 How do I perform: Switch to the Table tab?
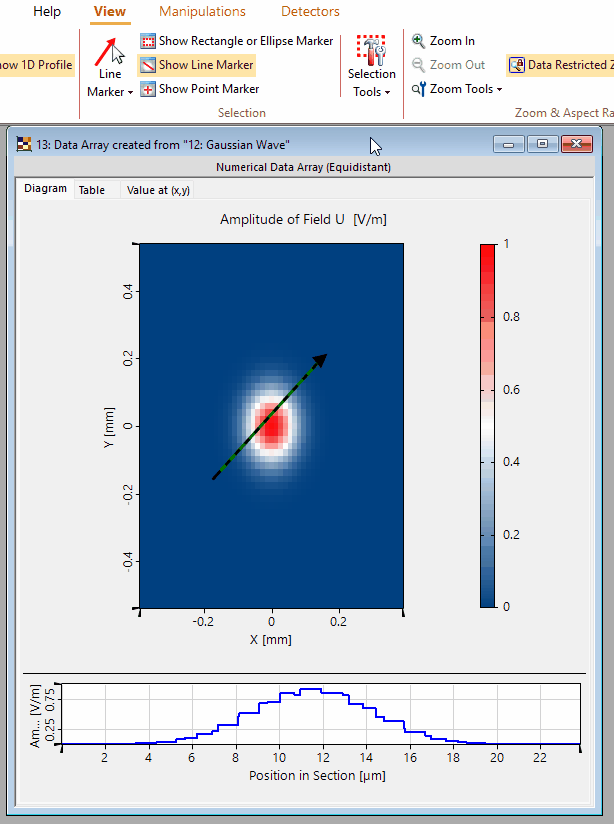point(92,190)
